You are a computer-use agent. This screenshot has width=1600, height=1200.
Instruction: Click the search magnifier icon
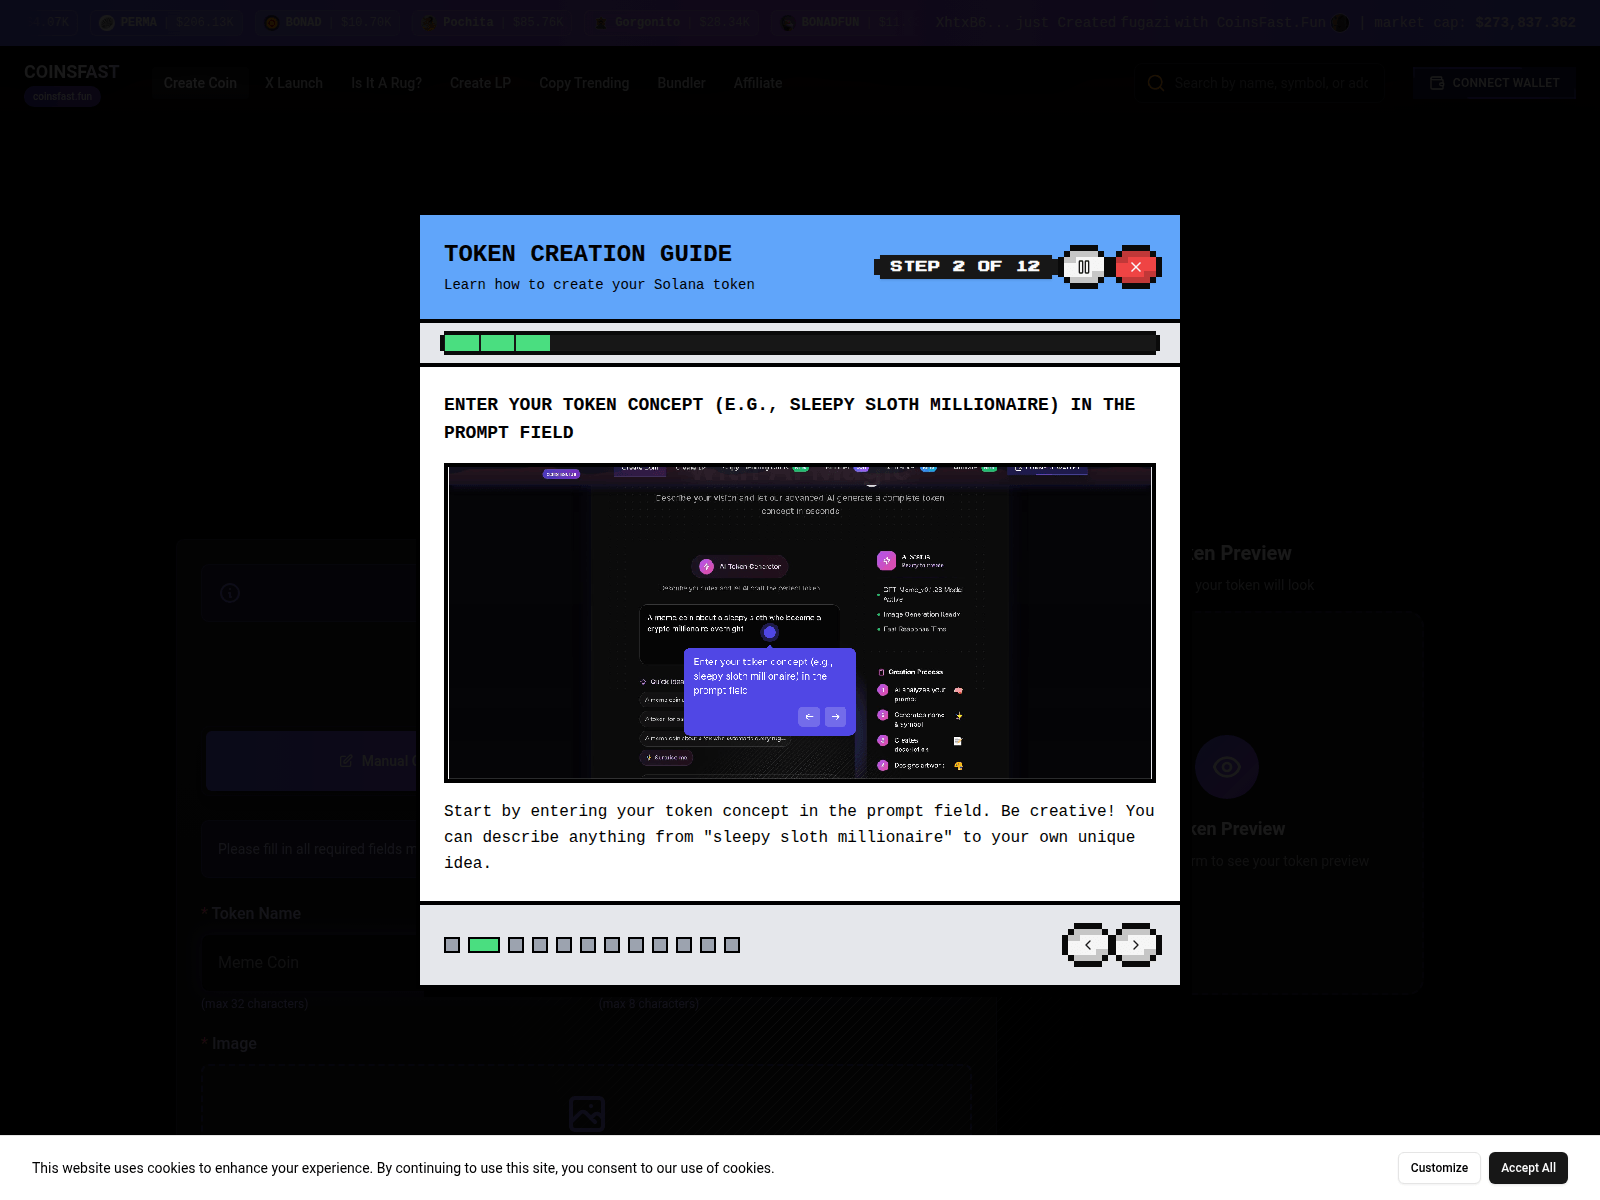pyautogui.click(x=1156, y=83)
